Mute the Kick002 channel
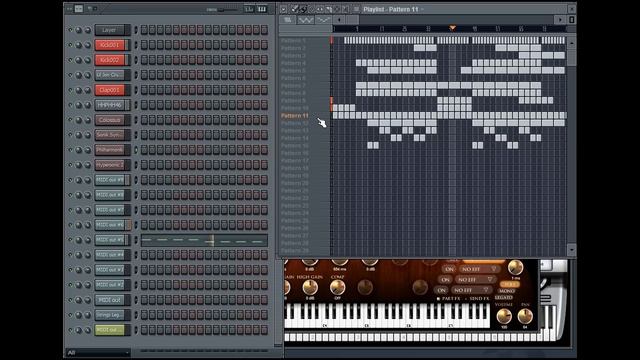Screen dimensions: 640x360 click(70, 60)
